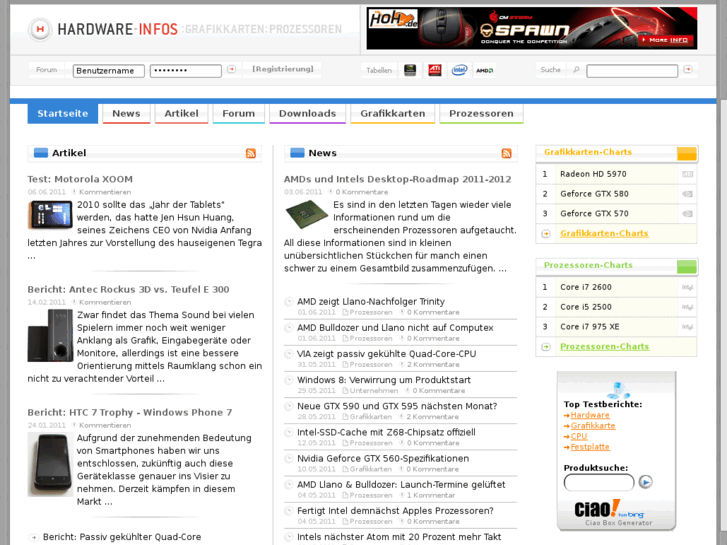The image size is (727, 545).
Task: Click the Motorola XOOM tablet thumbnail
Action: (x=50, y=214)
